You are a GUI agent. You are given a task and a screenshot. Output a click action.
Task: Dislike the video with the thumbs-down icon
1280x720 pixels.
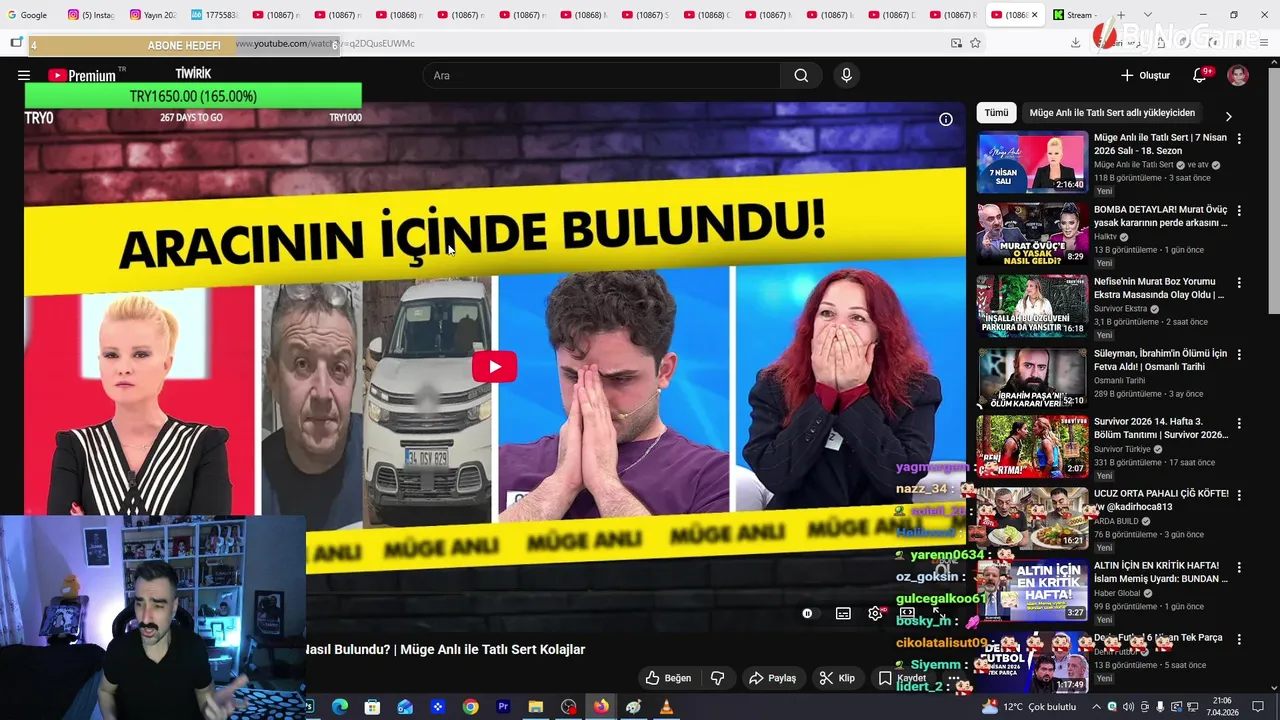point(717,678)
